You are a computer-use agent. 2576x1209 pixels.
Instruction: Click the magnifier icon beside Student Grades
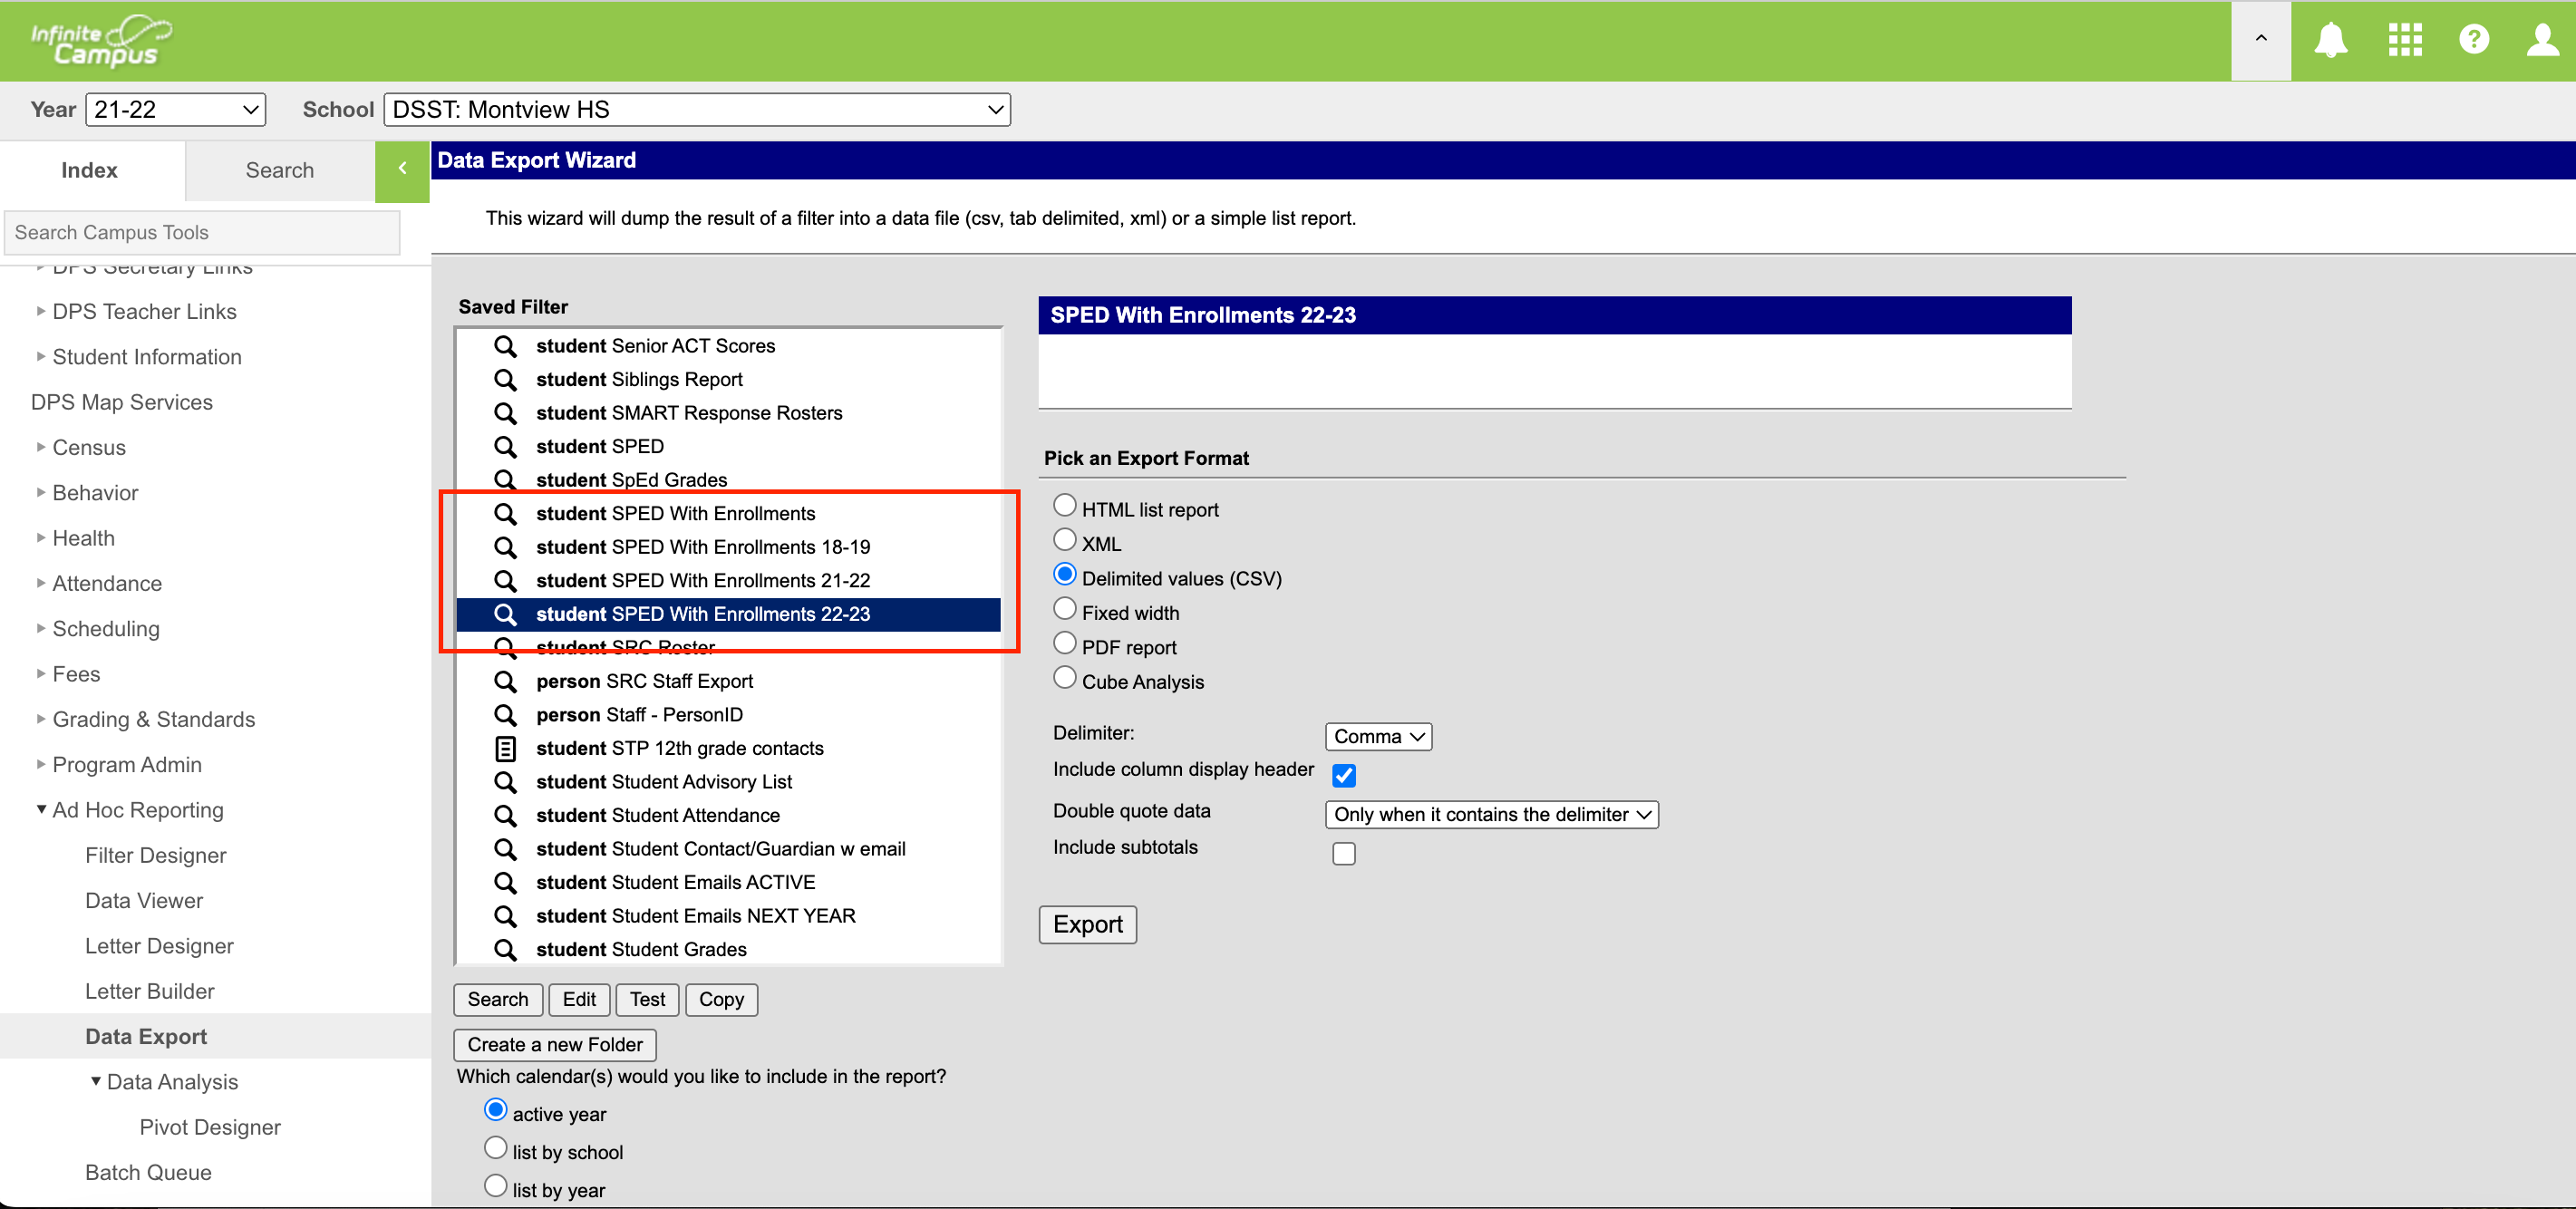(x=506, y=950)
